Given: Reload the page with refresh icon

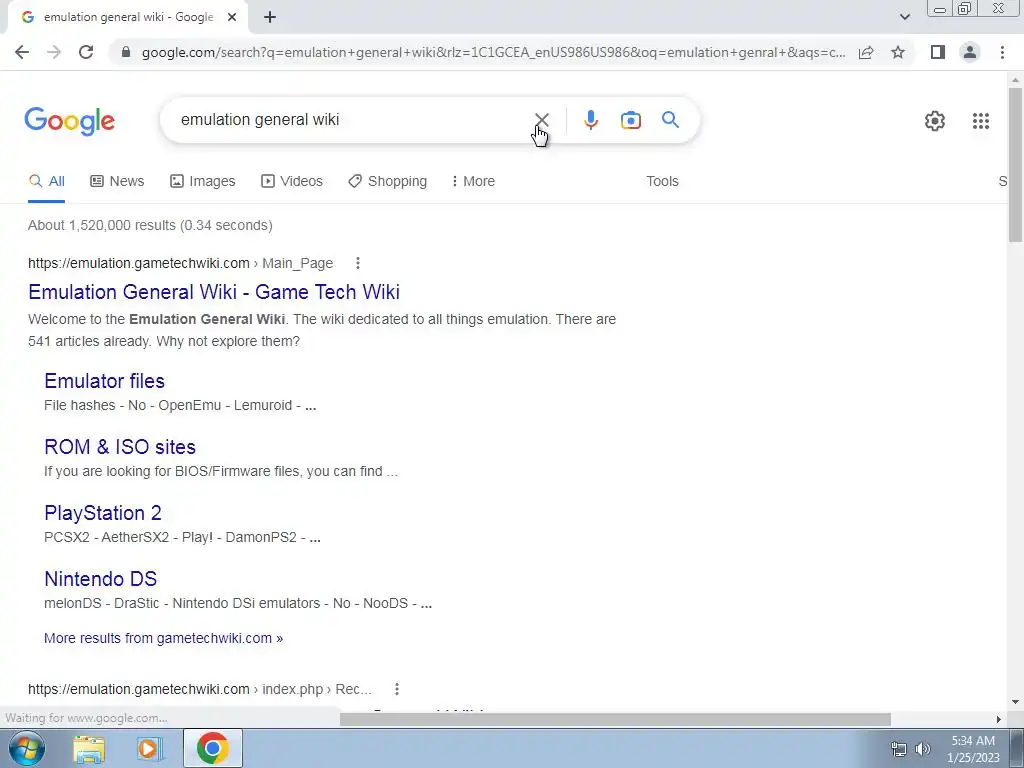Looking at the screenshot, I should coord(86,52).
